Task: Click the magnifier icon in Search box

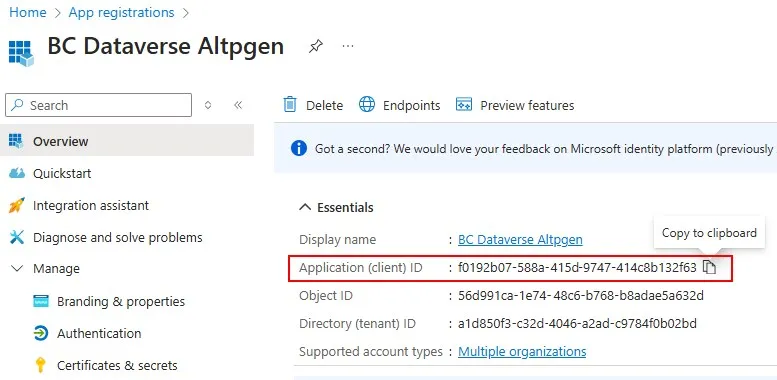Action: click(18, 105)
